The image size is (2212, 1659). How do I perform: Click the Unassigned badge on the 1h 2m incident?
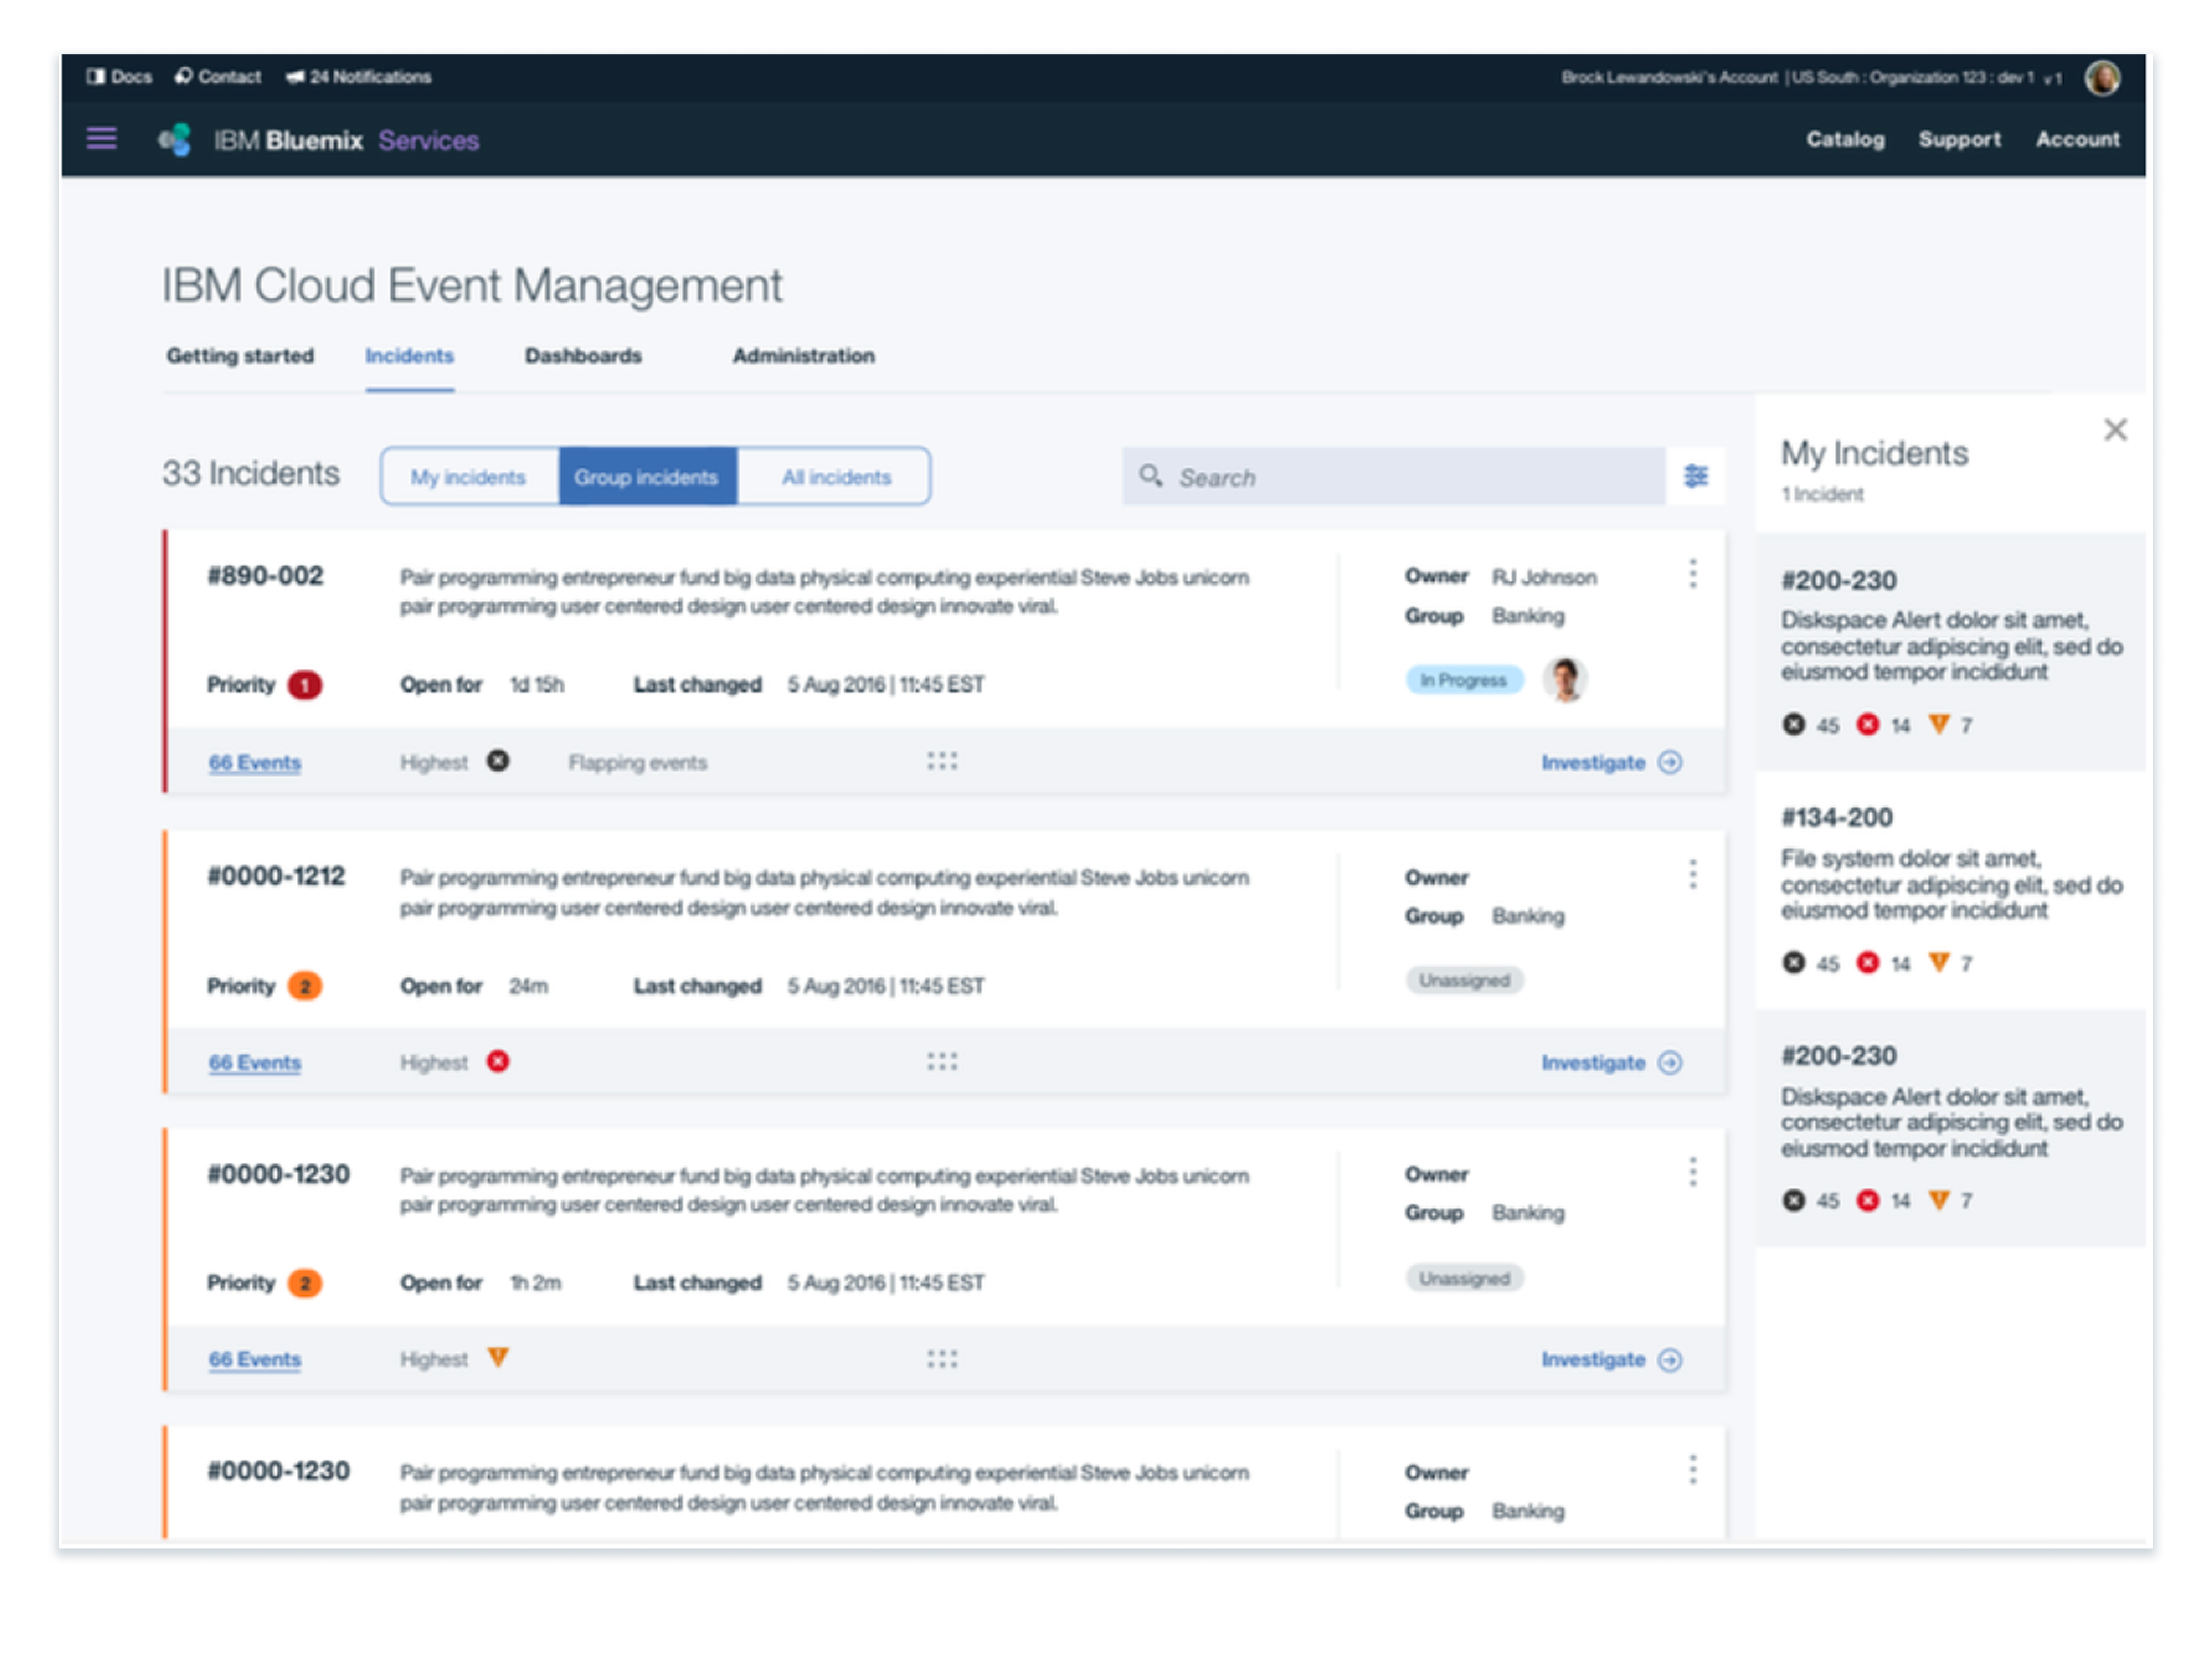coord(1464,1278)
